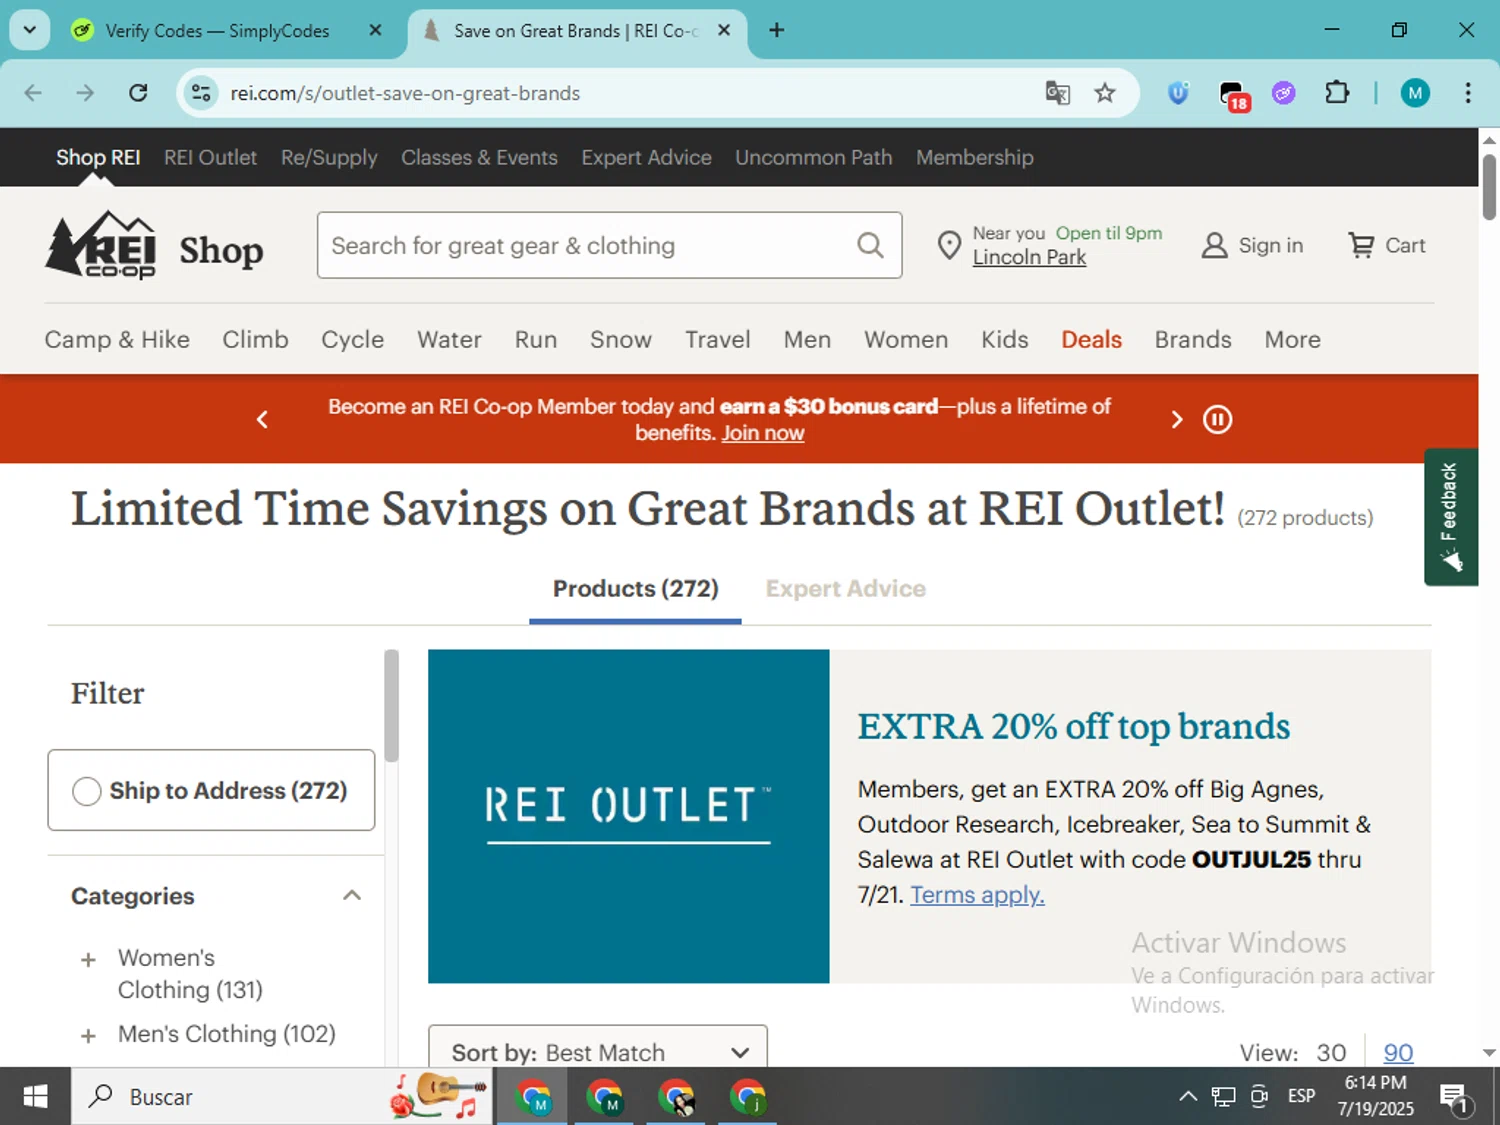Close the Save on Great Brands tab
Image resolution: width=1500 pixels, height=1125 pixels.
pyautogui.click(x=724, y=30)
